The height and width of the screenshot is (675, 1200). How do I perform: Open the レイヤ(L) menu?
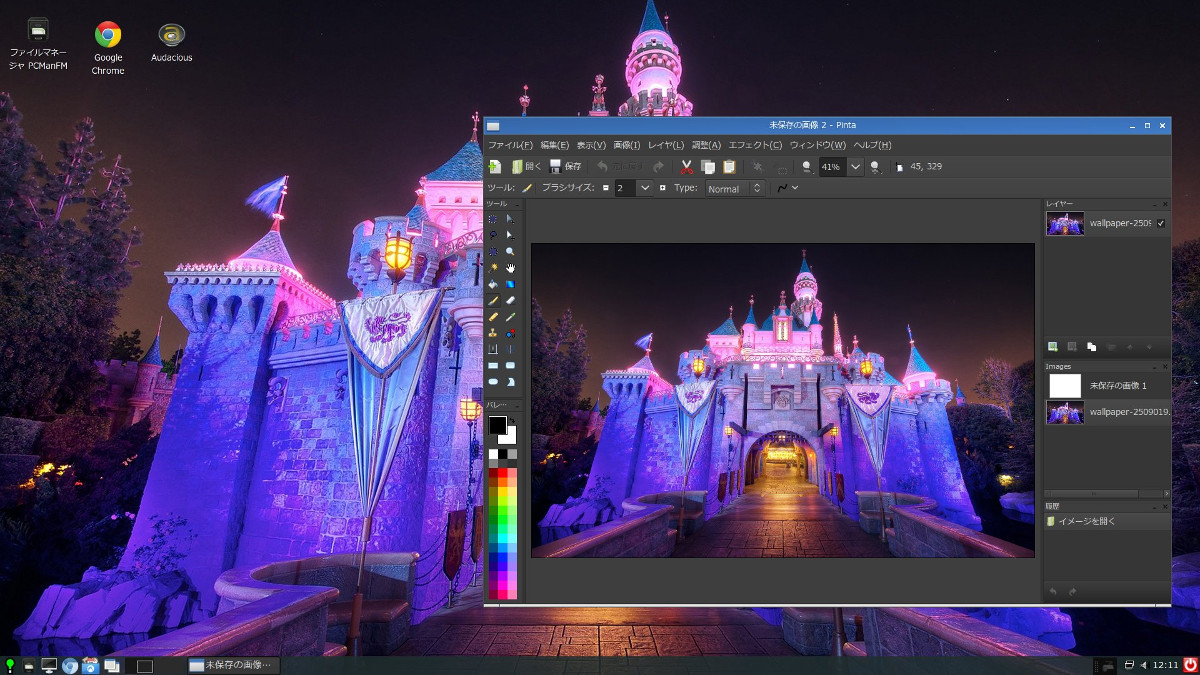(666, 146)
